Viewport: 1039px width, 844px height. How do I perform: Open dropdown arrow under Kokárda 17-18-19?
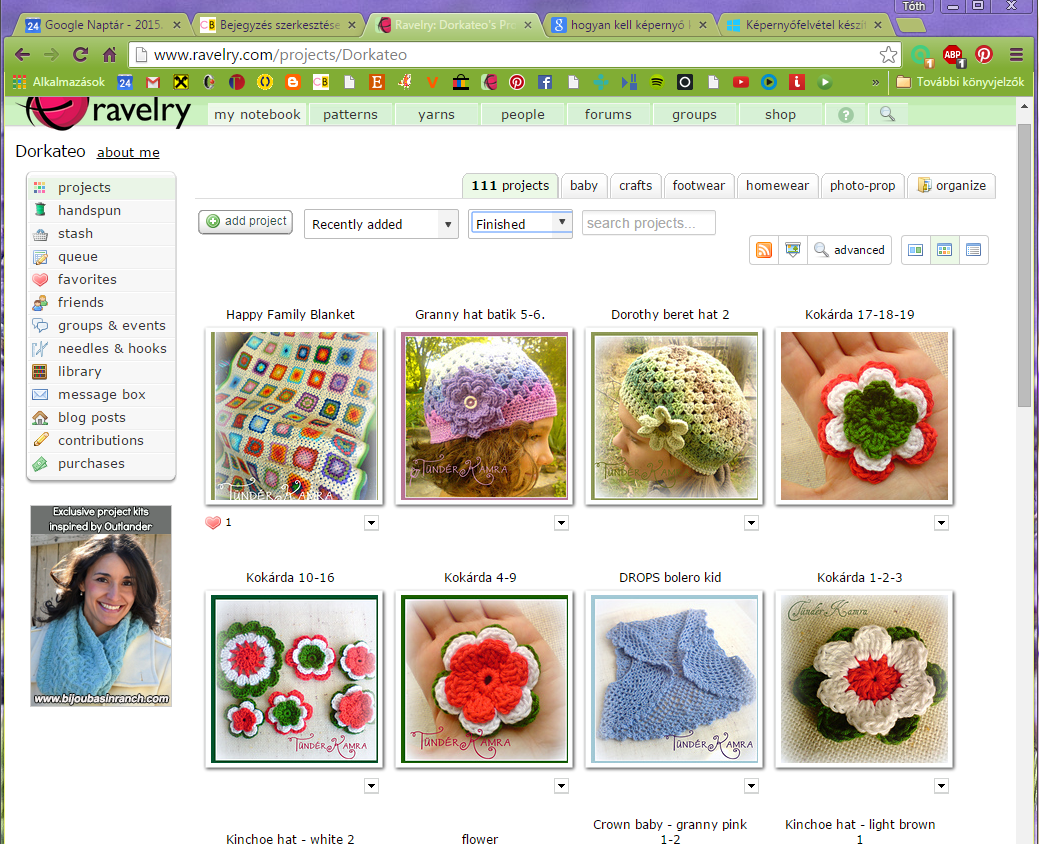pyautogui.click(x=941, y=523)
